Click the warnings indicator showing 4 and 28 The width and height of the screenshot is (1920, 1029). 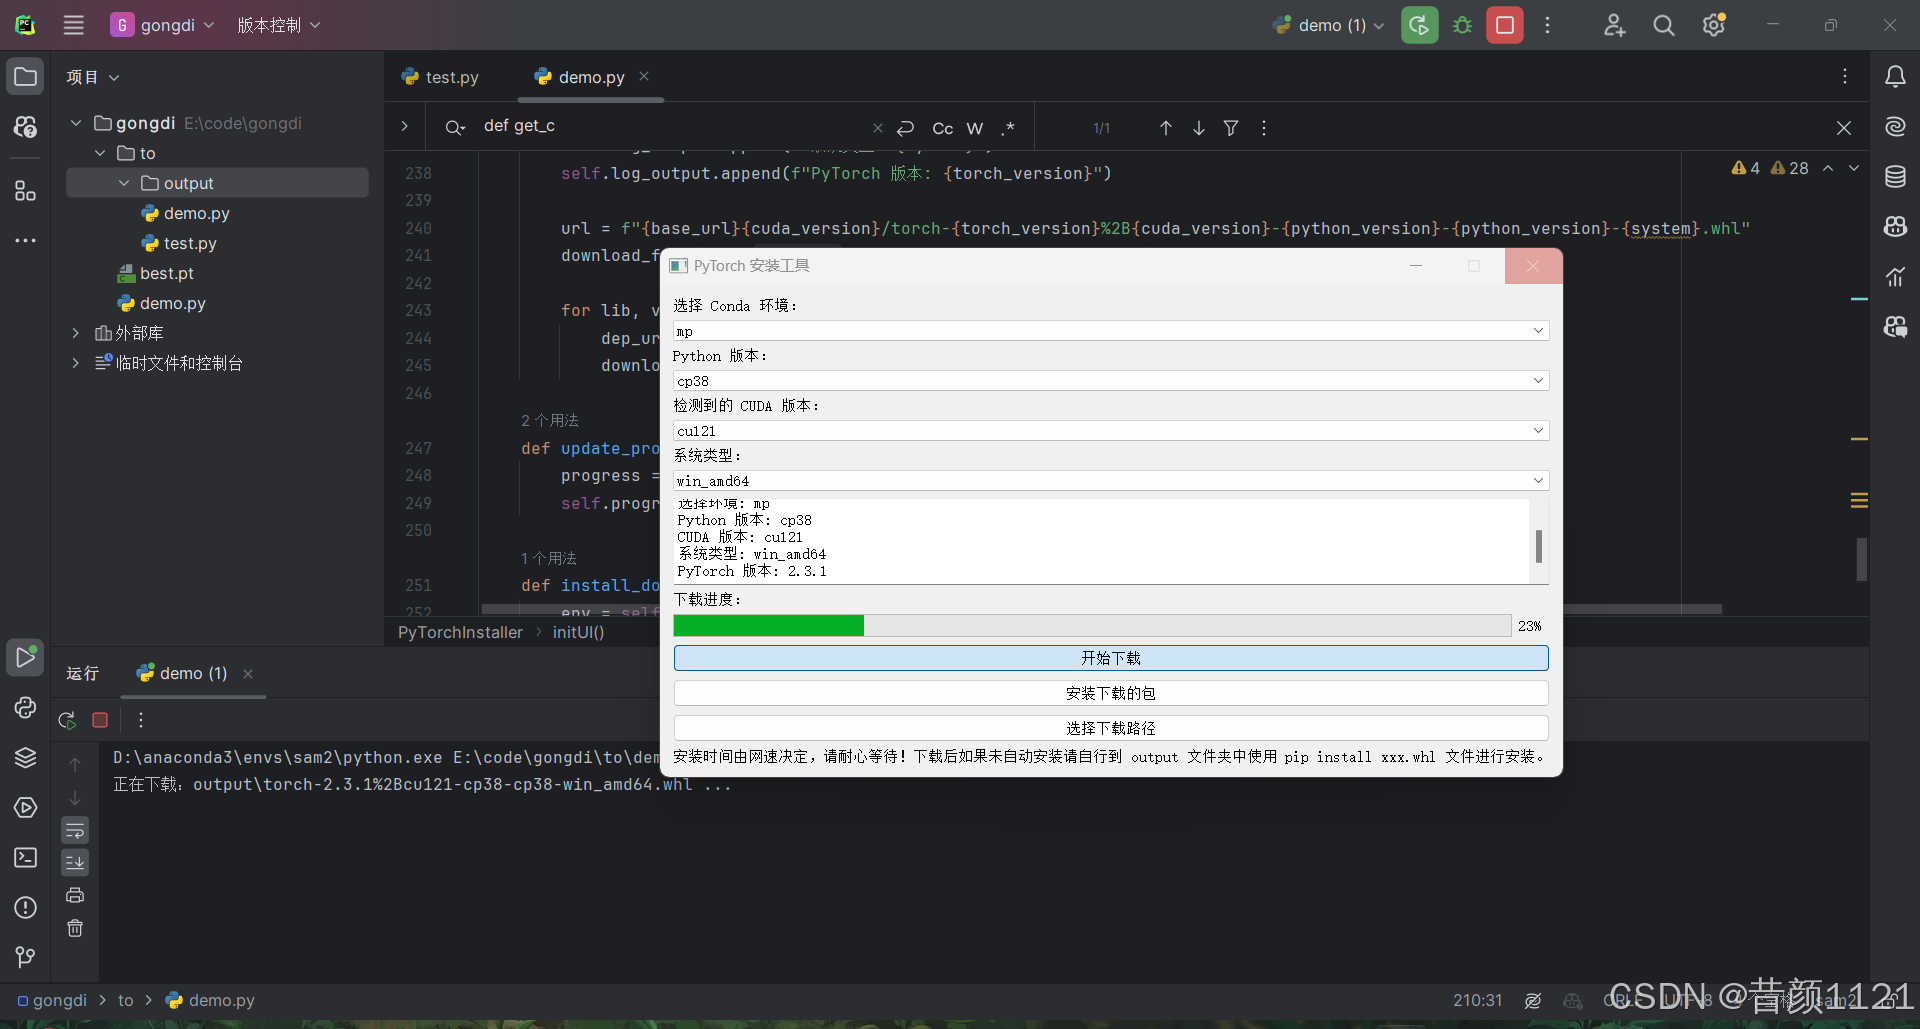1771,168
